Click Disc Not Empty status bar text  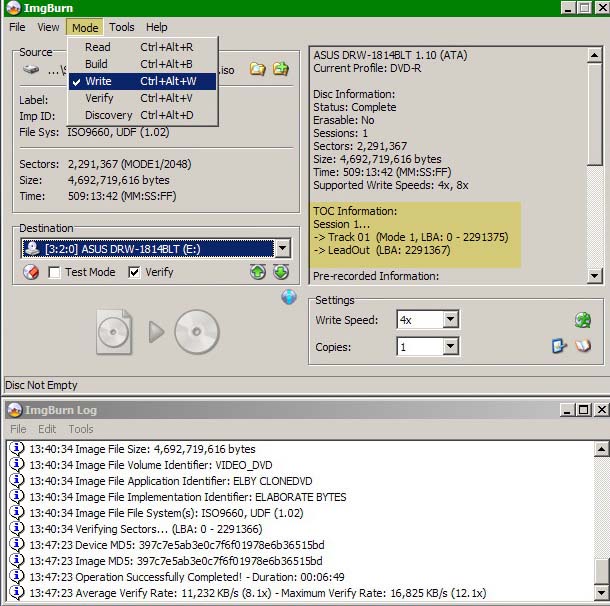coord(41,385)
